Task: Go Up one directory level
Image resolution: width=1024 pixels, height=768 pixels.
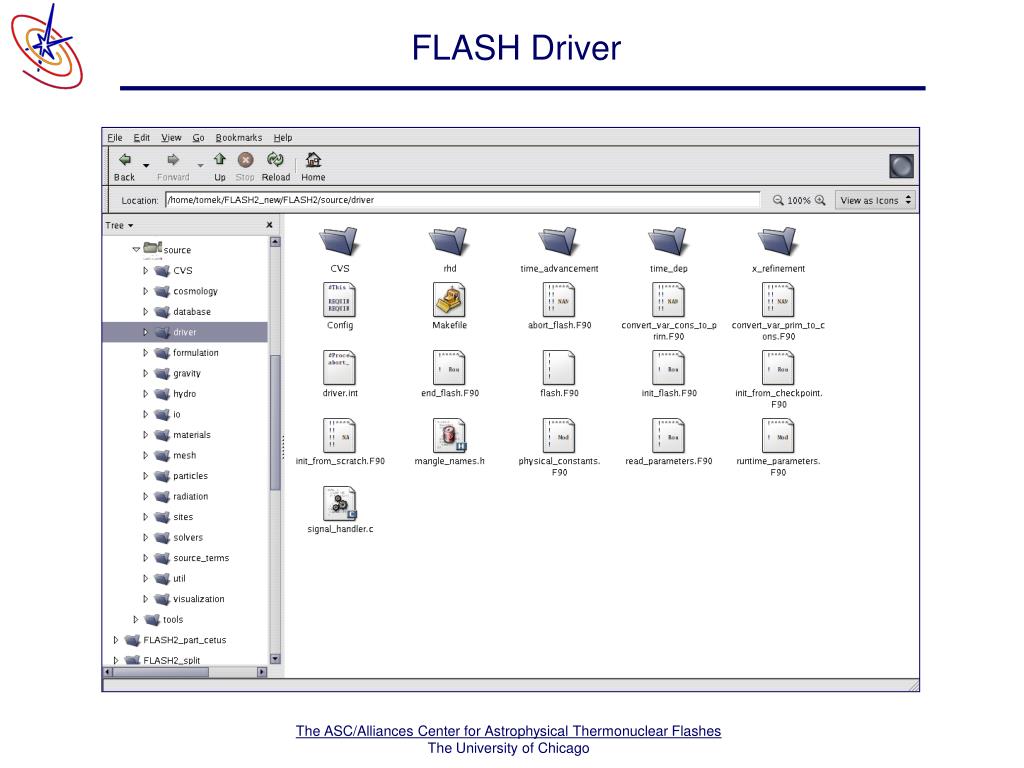Action: (x=219, y=159)
